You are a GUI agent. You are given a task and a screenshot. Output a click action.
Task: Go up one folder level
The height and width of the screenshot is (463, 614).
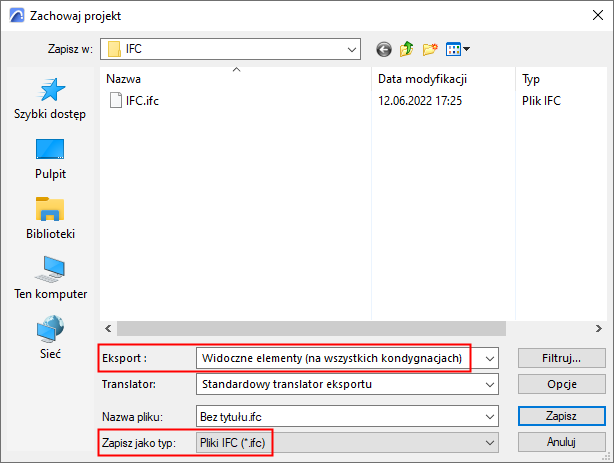[407, 49]
